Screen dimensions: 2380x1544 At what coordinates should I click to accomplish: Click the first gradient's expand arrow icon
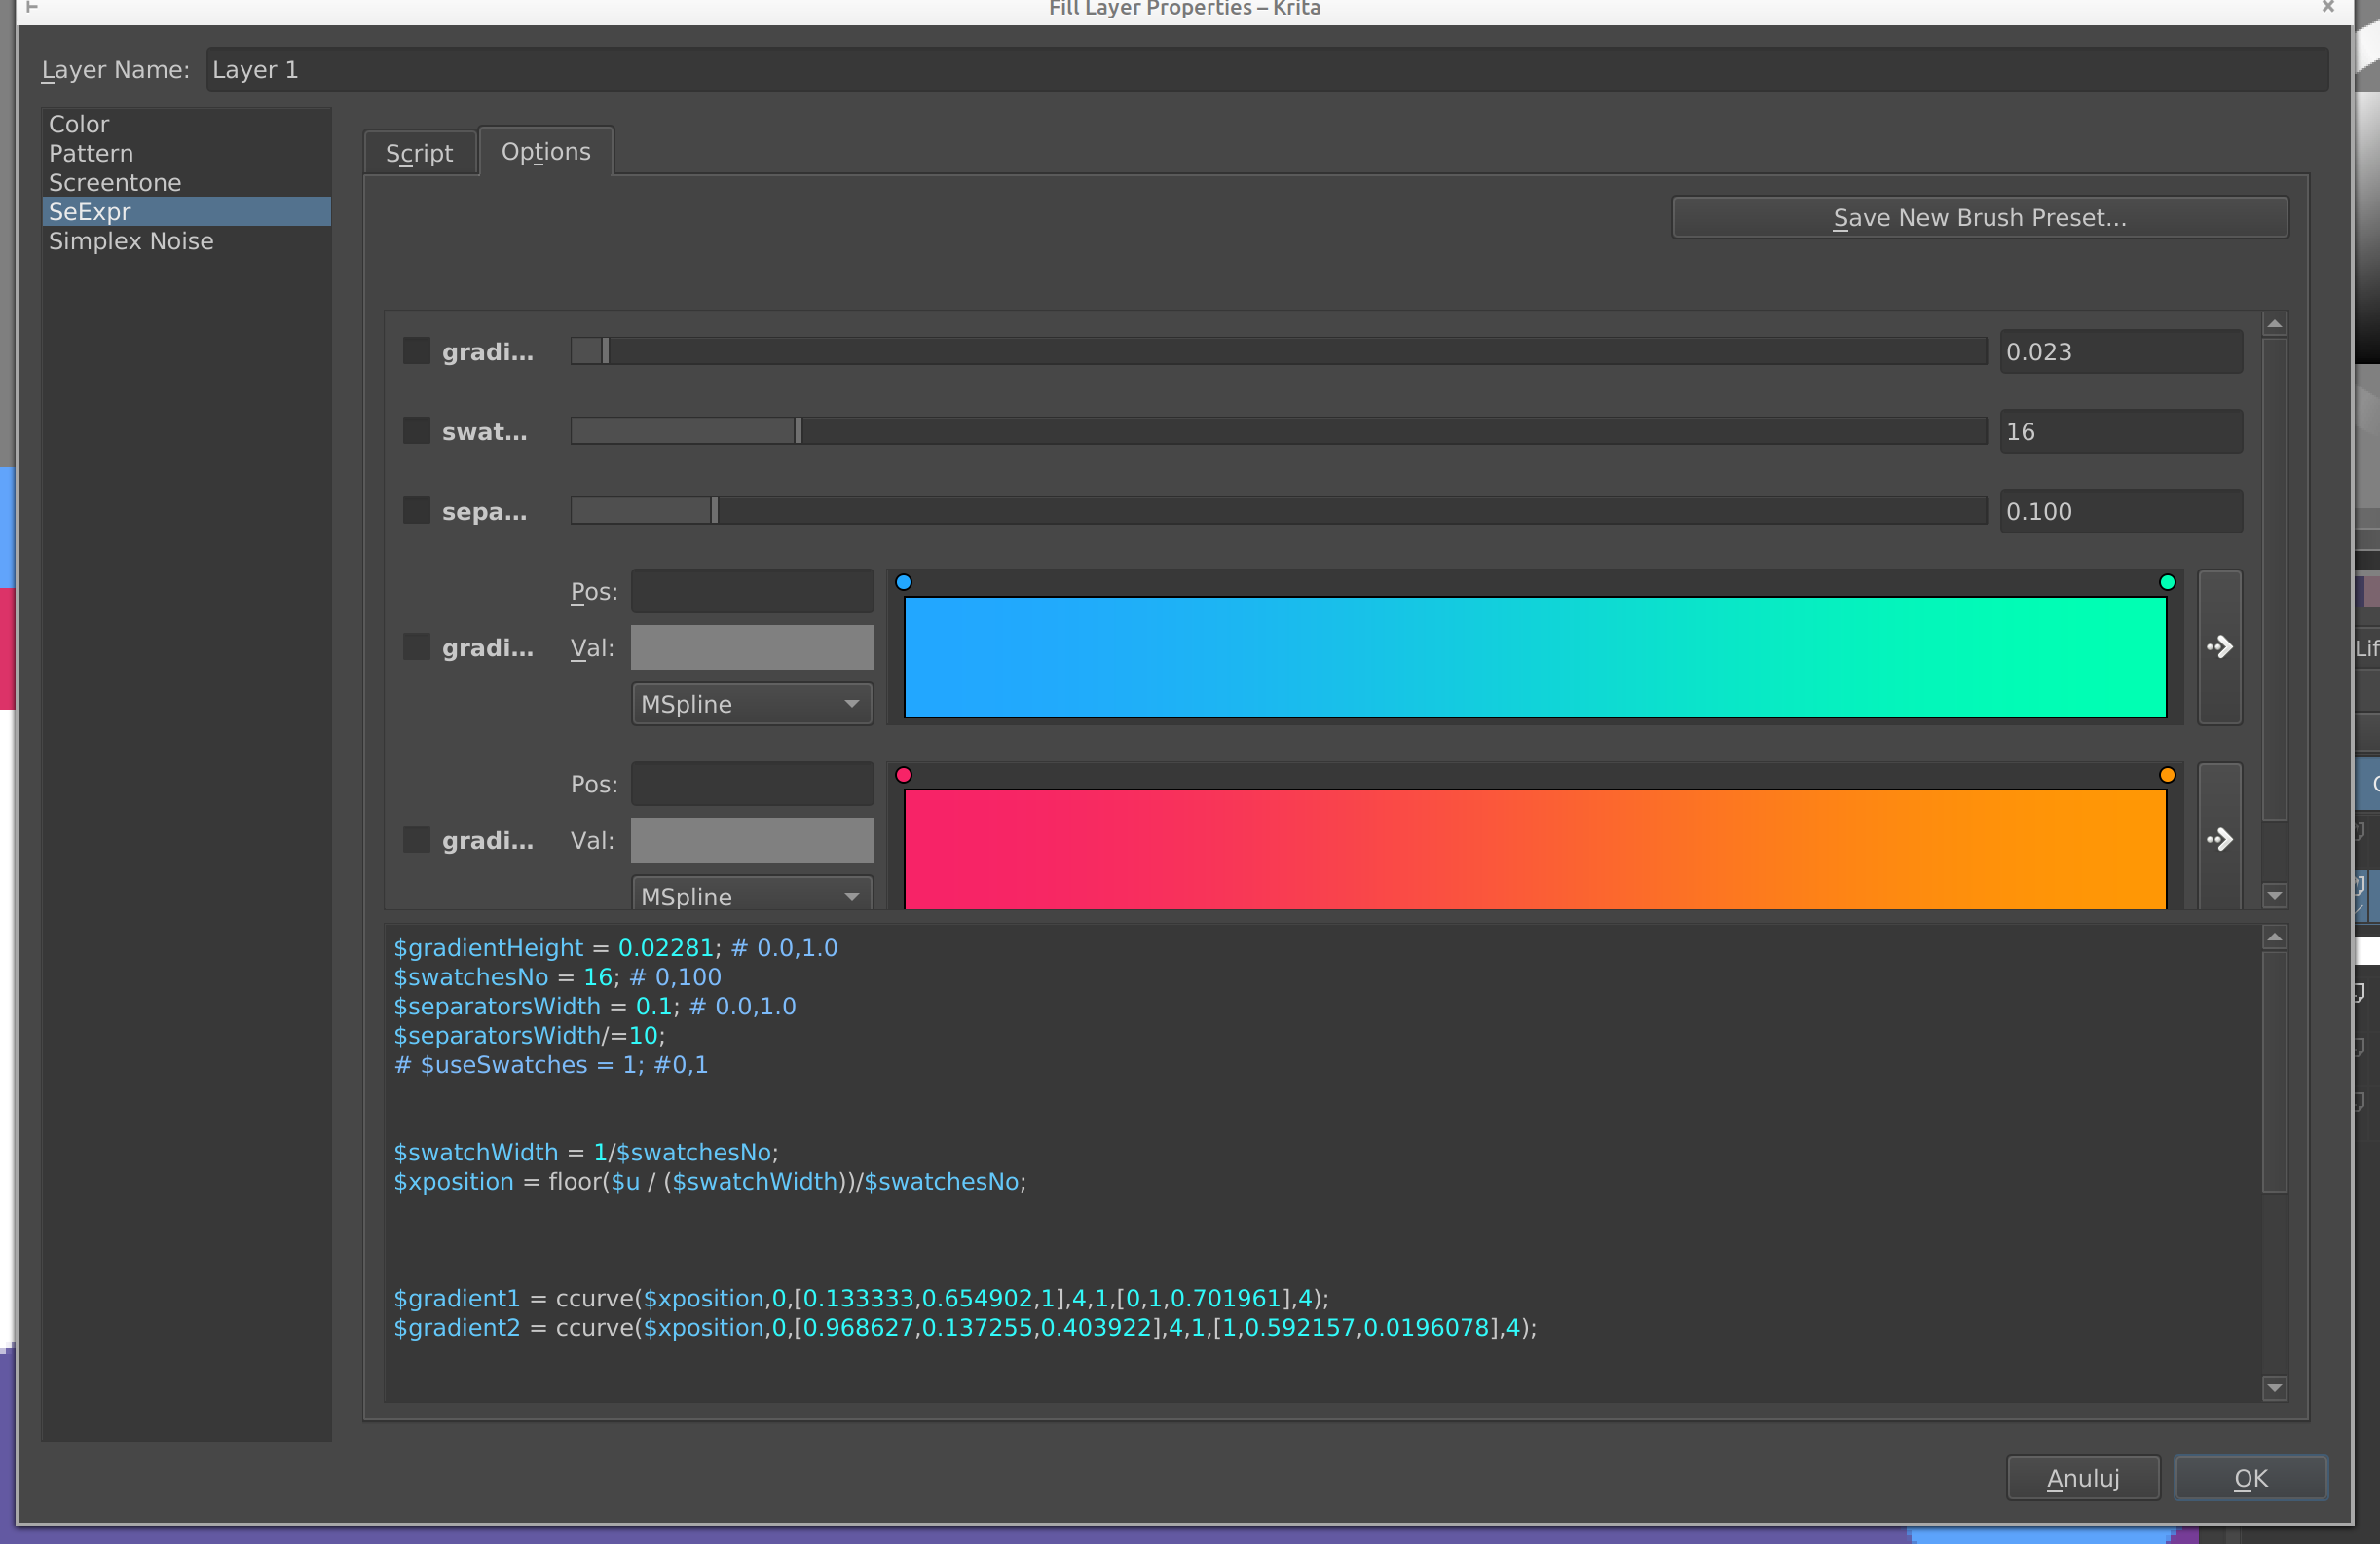pyautogui.click(x=2219, y=647)
